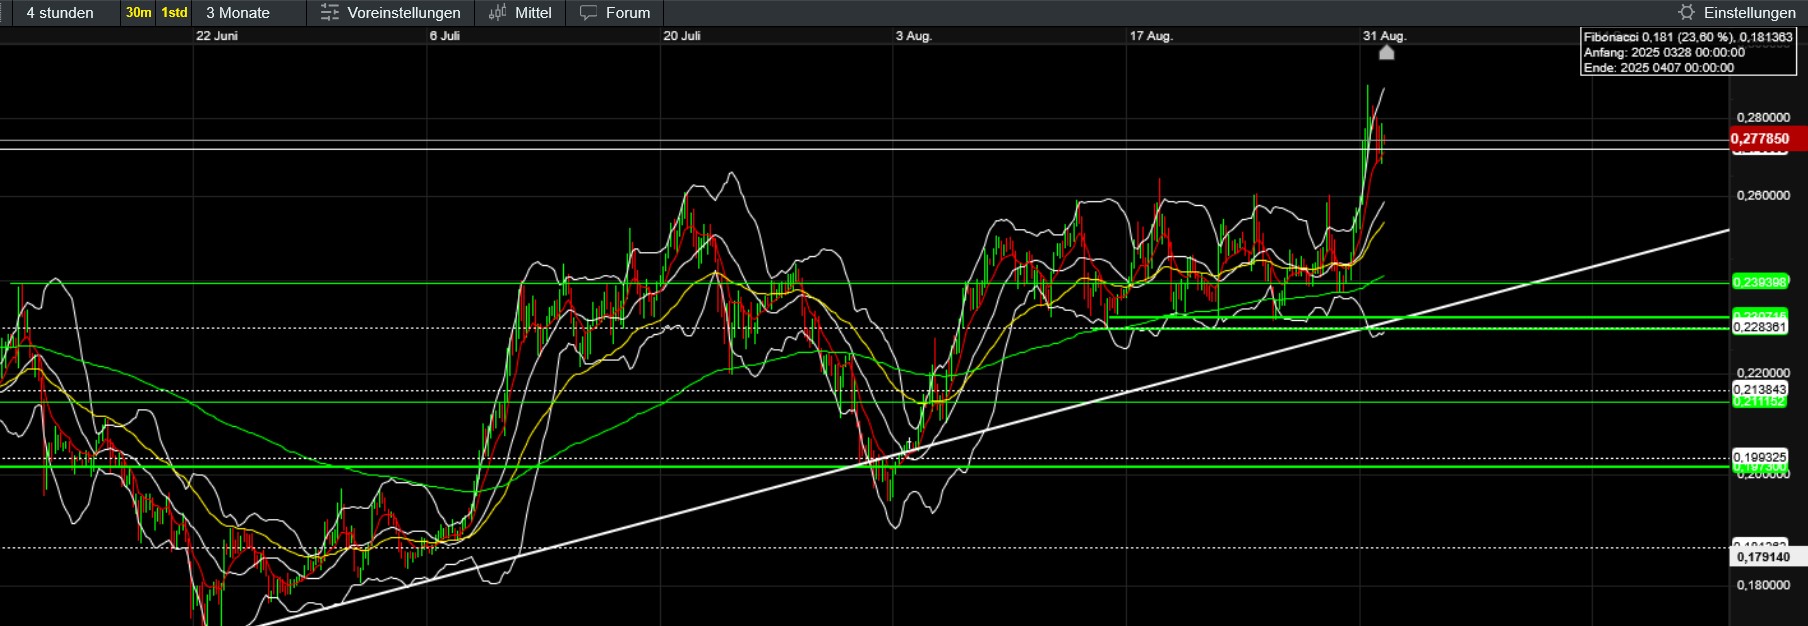Click the Anfang: 2025 0328 text line

[x=1664, y=52]
